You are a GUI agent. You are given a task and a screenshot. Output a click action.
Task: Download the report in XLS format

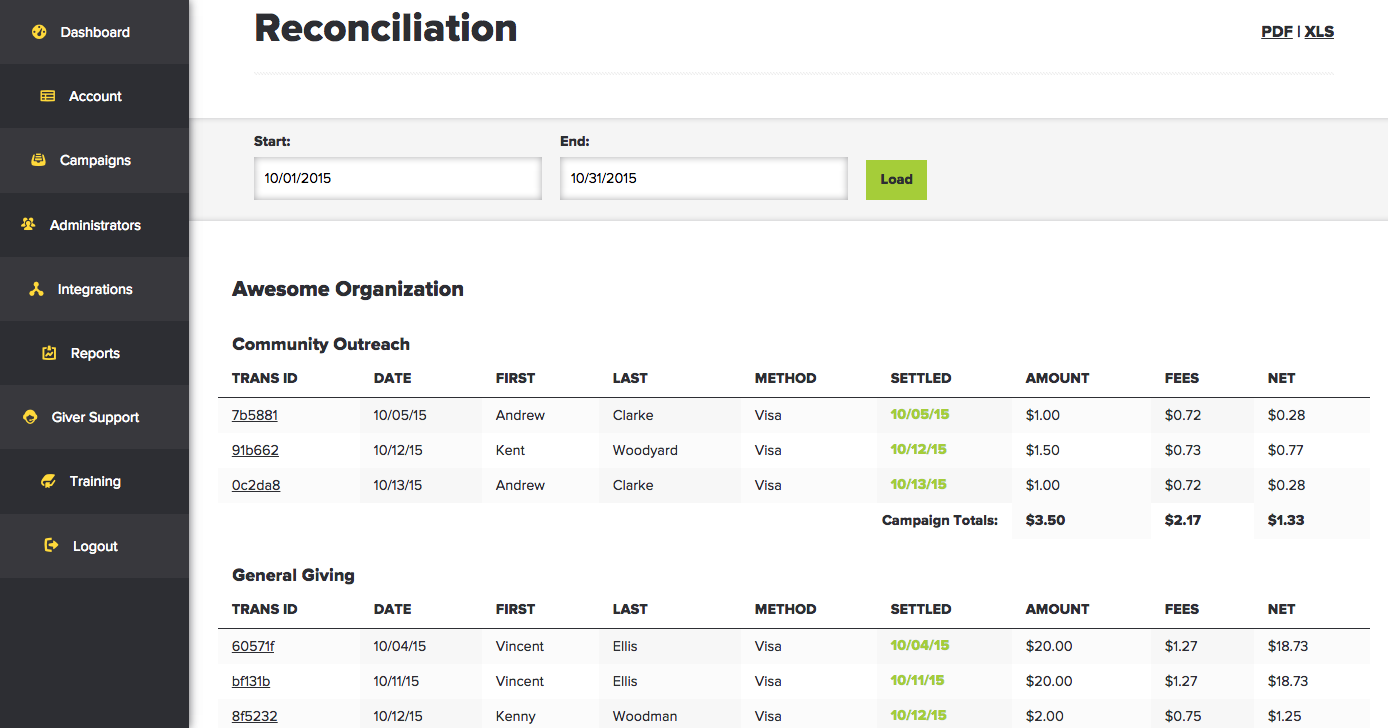pos(1319,31)
